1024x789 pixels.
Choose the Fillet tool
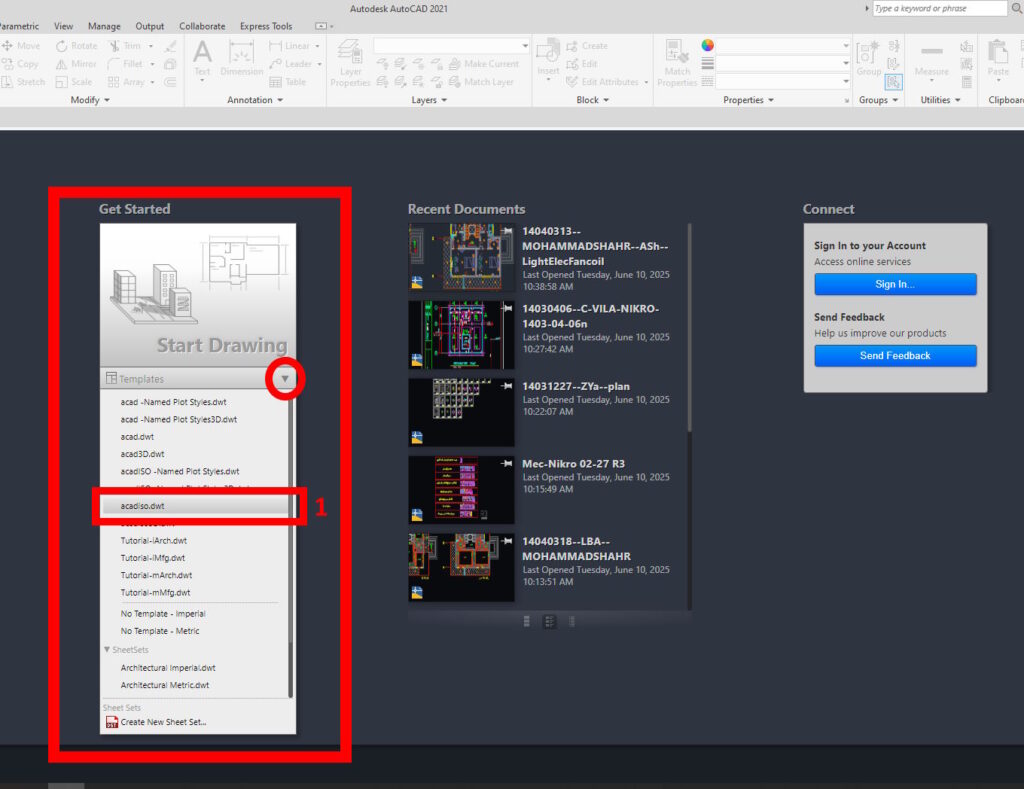(x=125, y=64)
